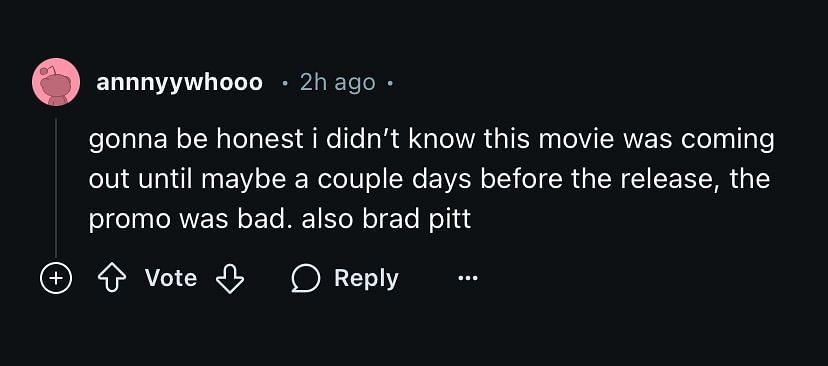
Task: Collapse the thread via the vertical thread line
Action: click(x=55, y=186)
